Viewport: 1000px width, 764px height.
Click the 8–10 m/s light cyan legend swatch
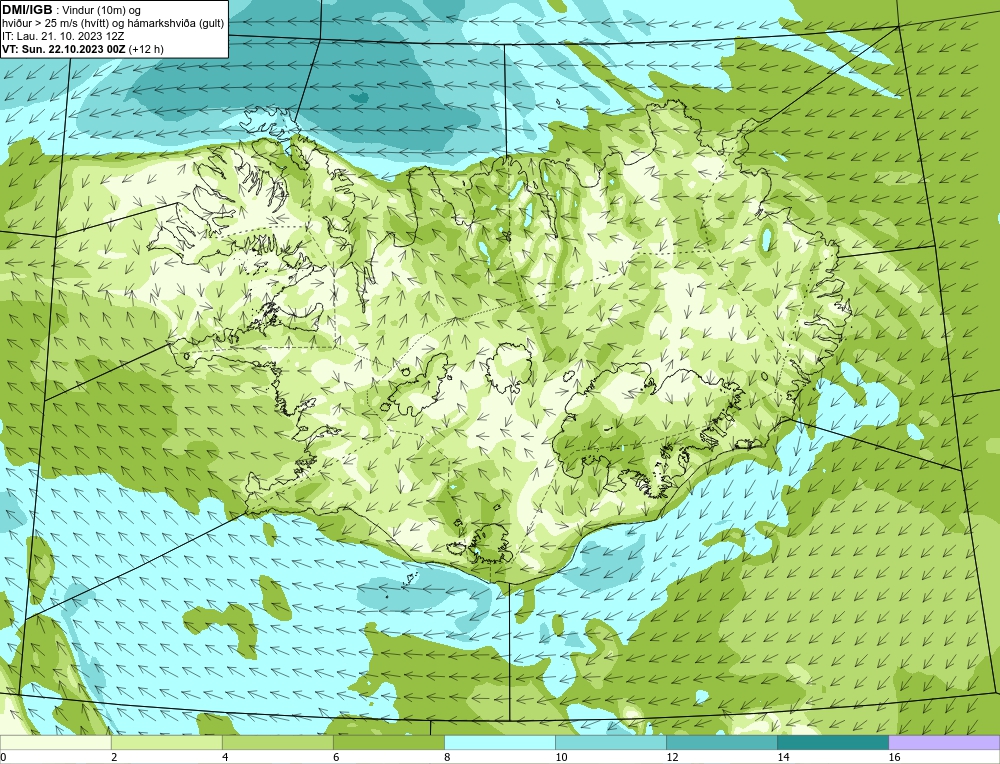pos(499,742)
